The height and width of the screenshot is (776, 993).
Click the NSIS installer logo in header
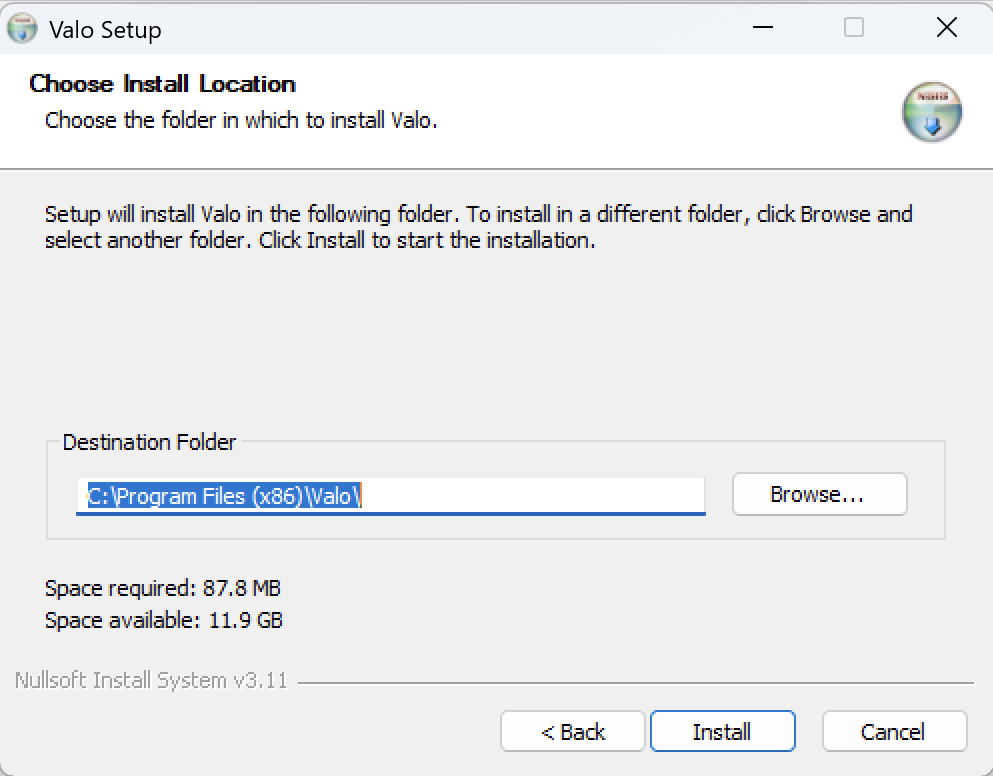pos(932,114)
